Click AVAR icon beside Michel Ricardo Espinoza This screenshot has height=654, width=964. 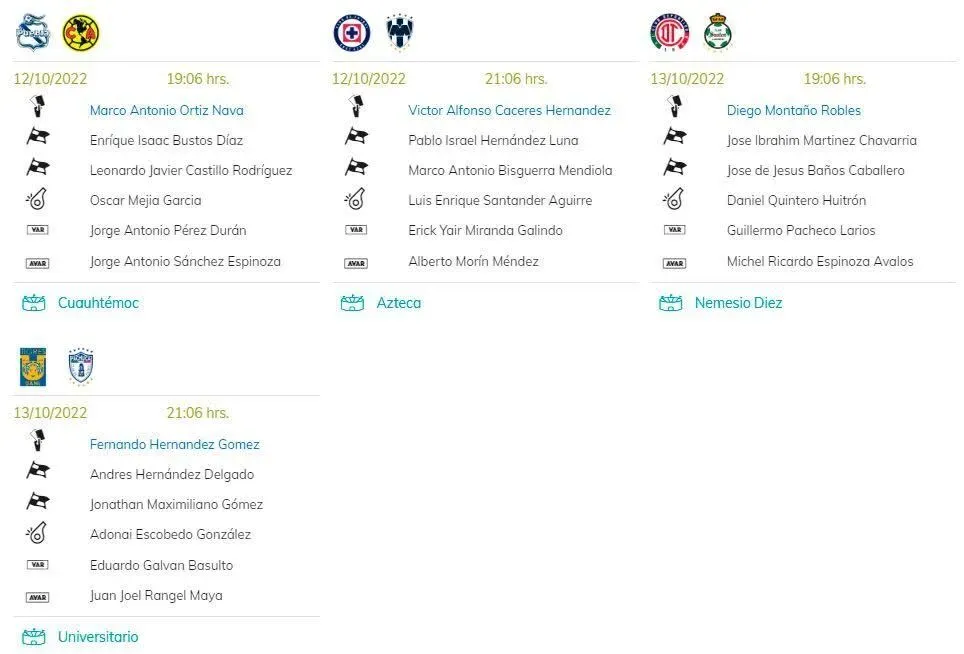click(674, 263)
